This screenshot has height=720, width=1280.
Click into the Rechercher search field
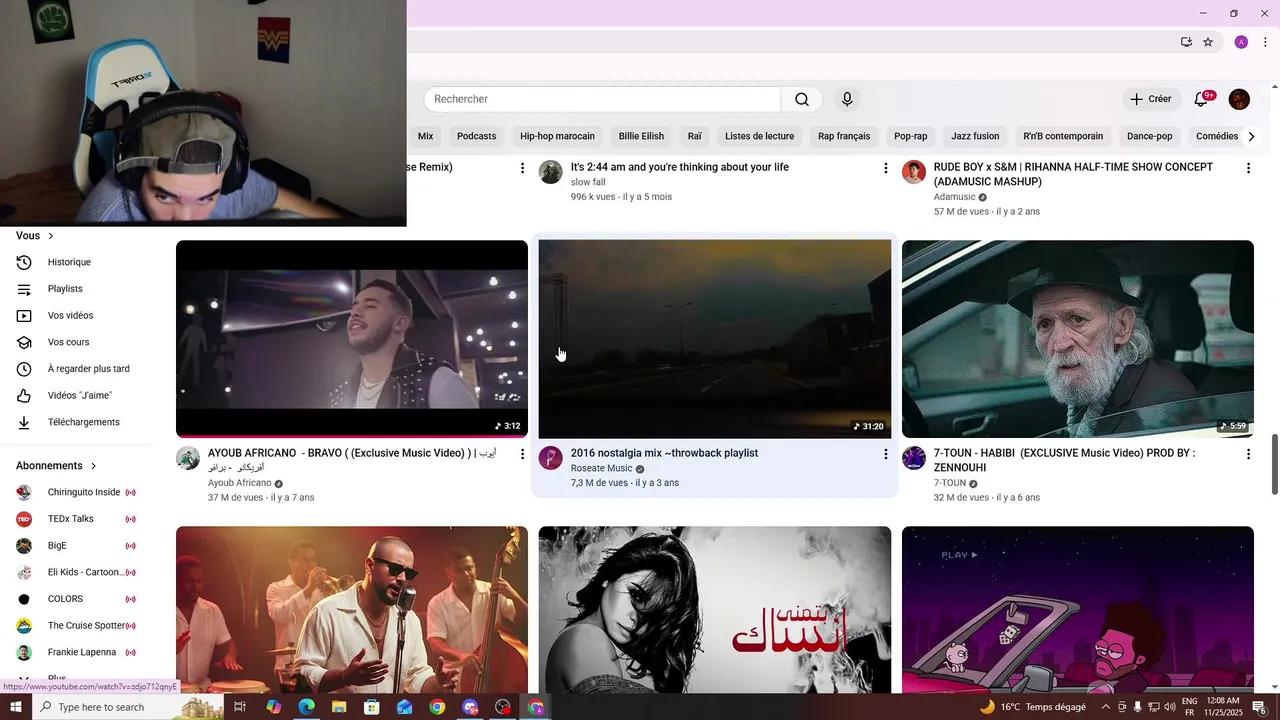coord(602,99)
